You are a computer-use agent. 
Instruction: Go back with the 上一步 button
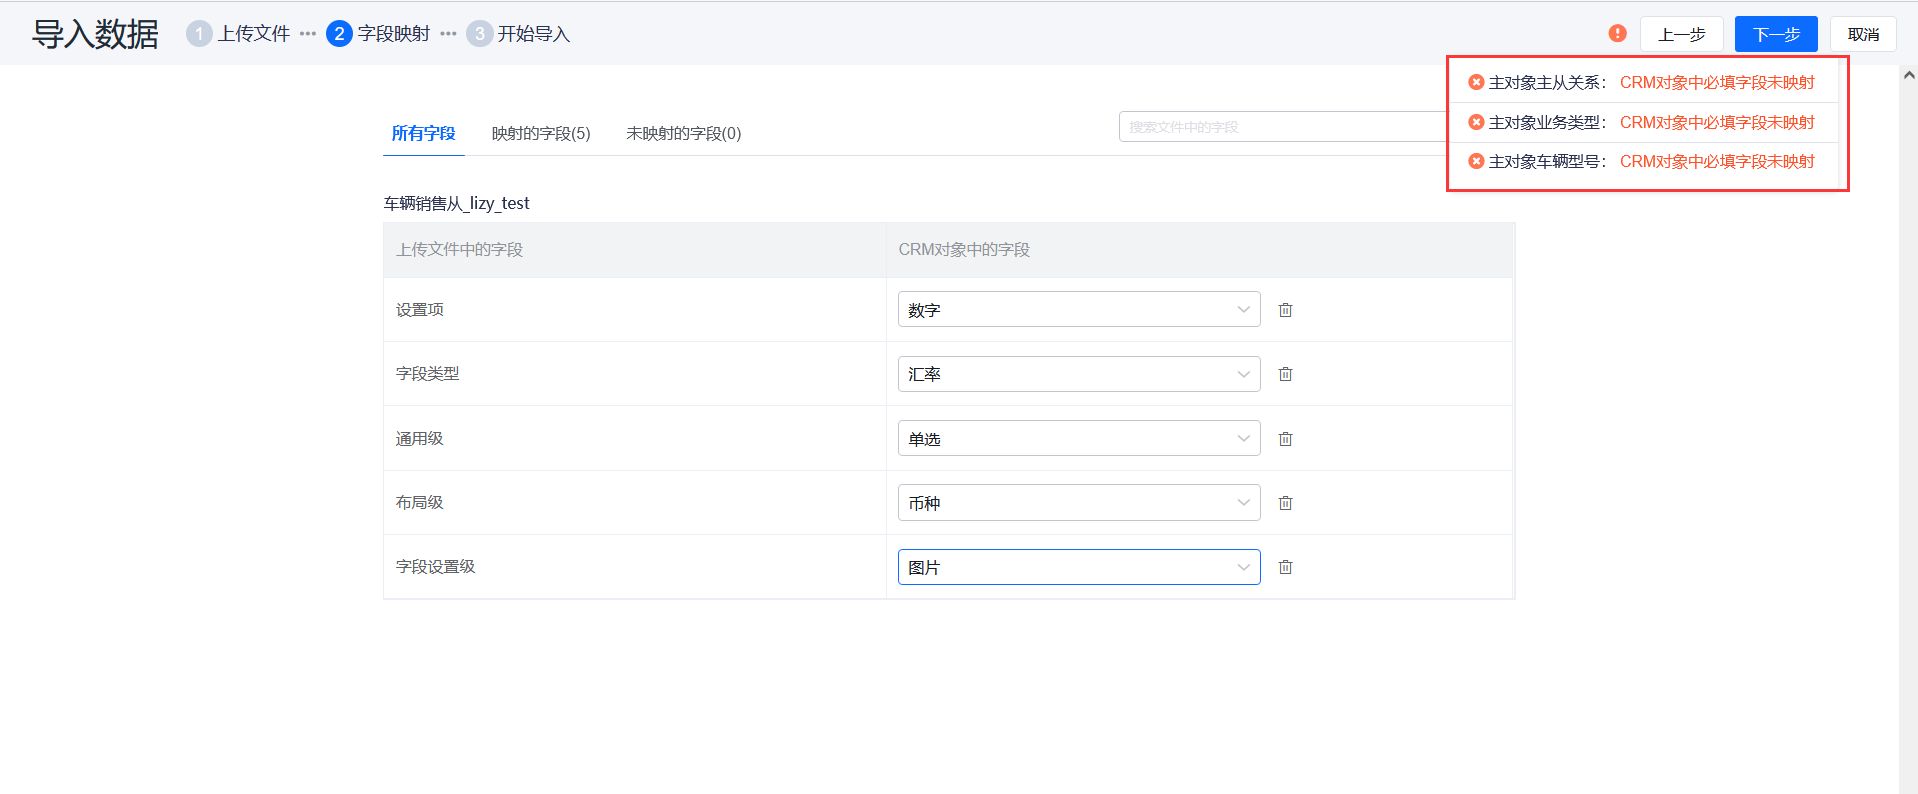click(1681, 34)
